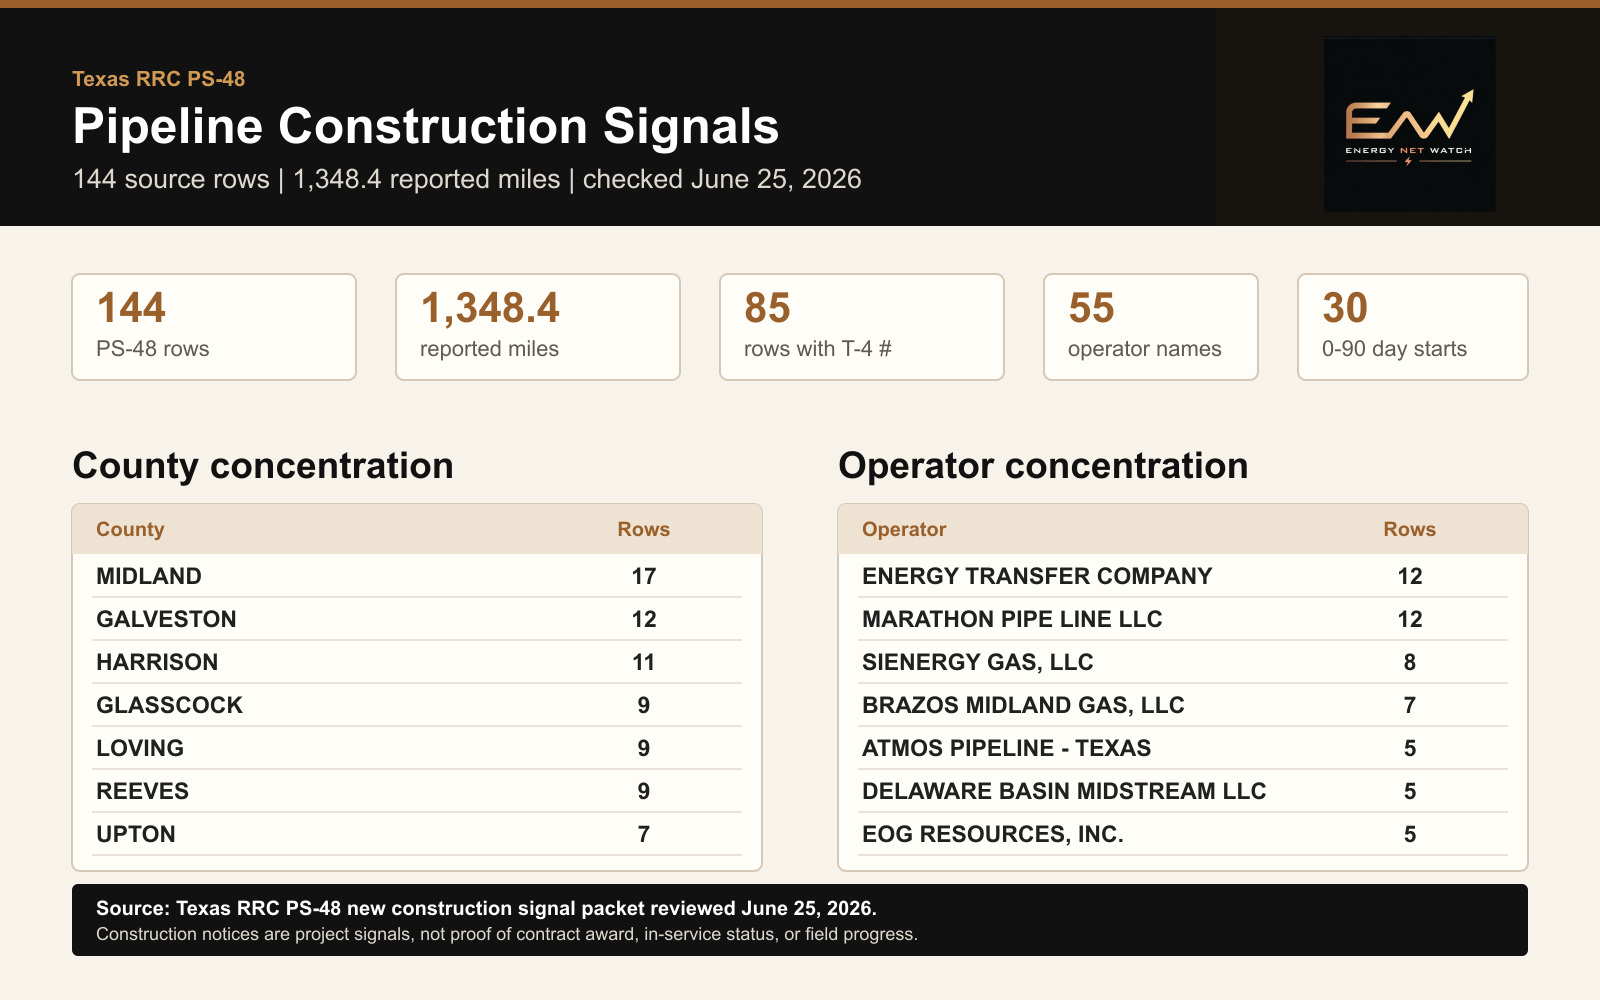Select the UPTON county row
1600x1000 pixels.
click(x=417, y=834)
